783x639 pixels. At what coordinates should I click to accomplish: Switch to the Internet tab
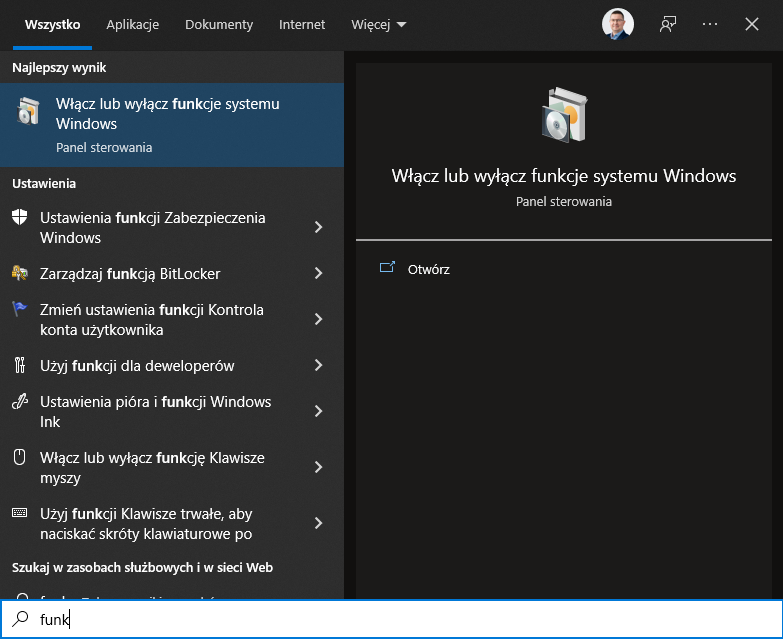pyautogui.click(x=302, y=24)
